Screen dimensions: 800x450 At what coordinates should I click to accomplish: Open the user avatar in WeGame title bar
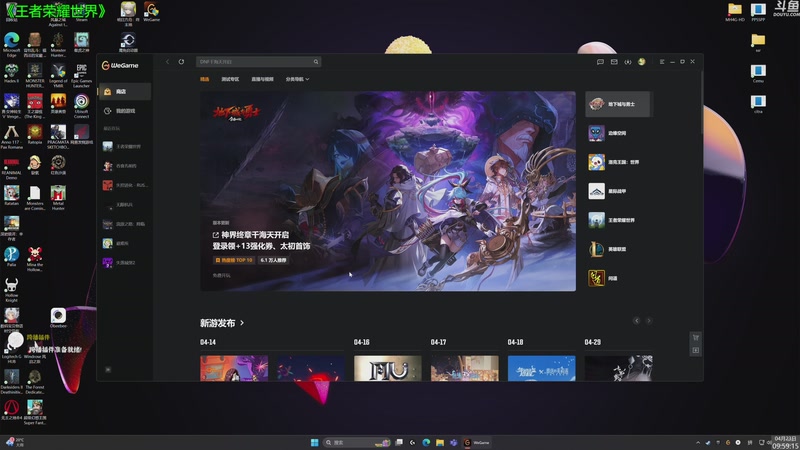click(x=641, y=62)
